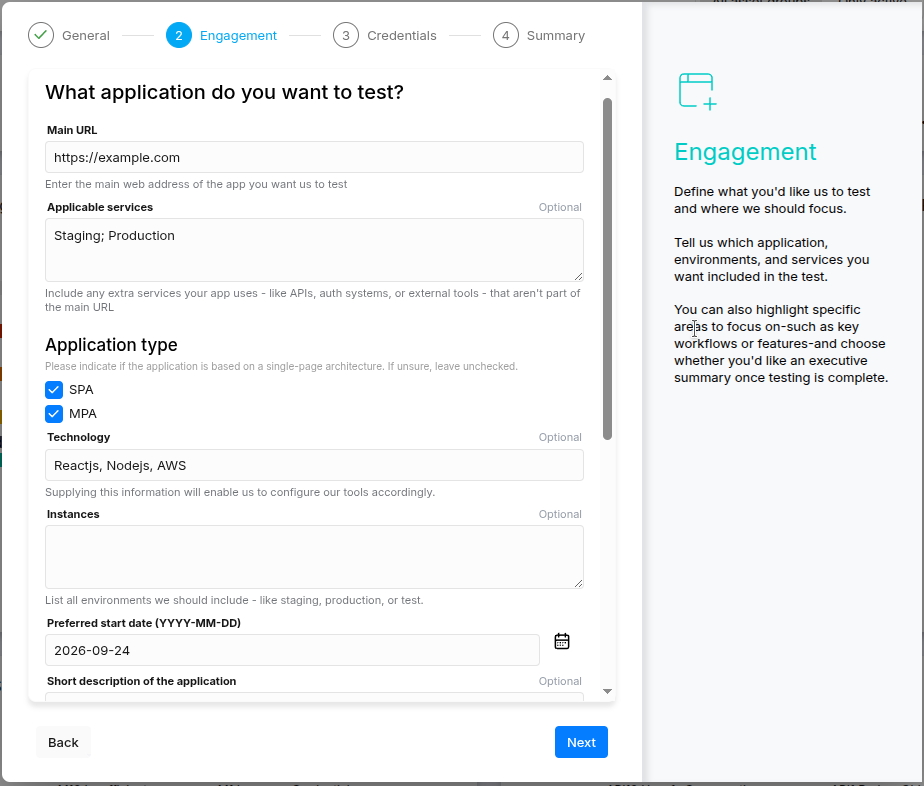Click the Next button
Image resolution: width=924 pixels, height=786 pixels.
581,742
